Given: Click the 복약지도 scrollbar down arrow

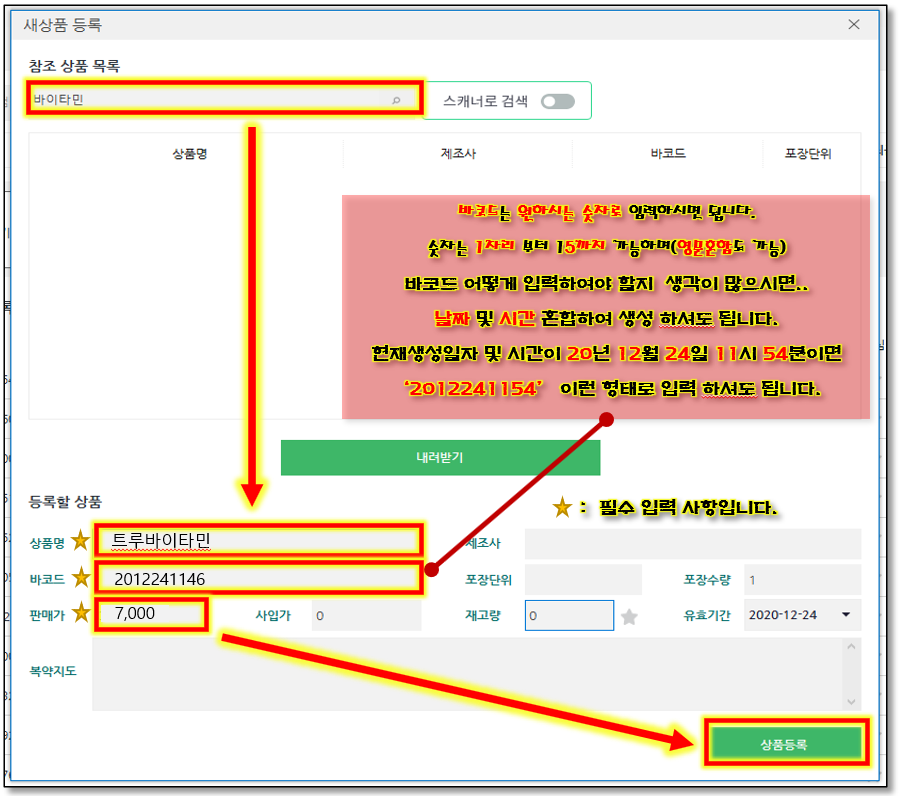Looking at the screenshot, I should pyautogui.click(x=852, y=702).
